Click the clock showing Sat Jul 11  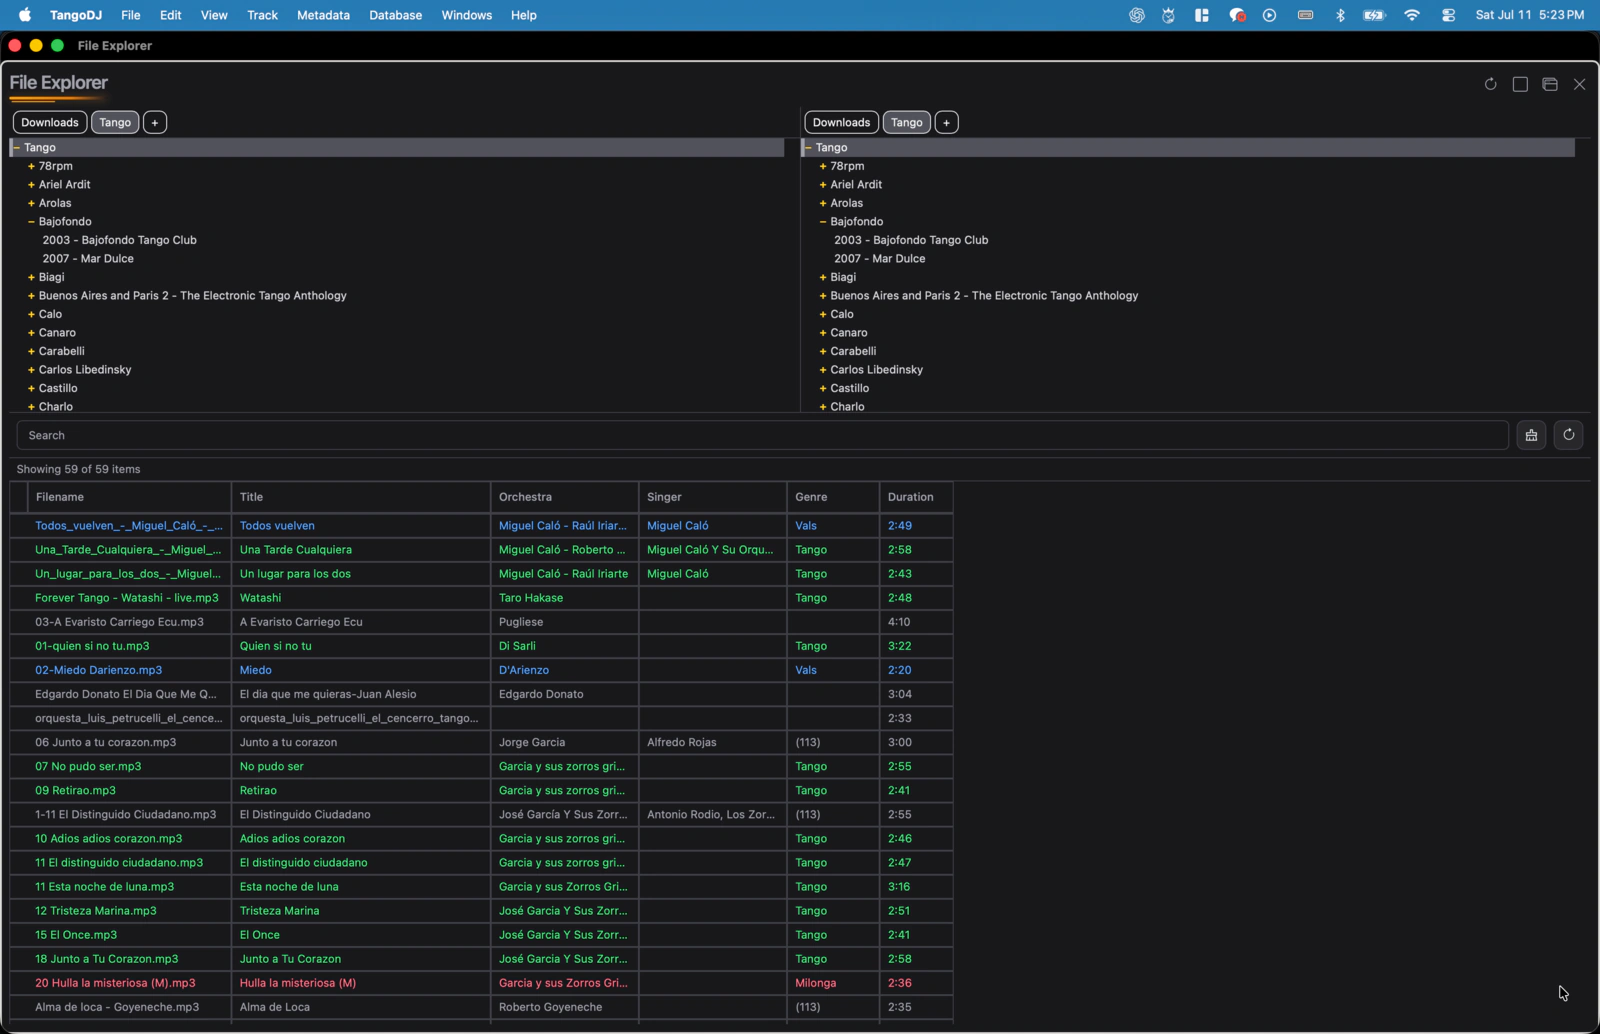pos(1529,15)
